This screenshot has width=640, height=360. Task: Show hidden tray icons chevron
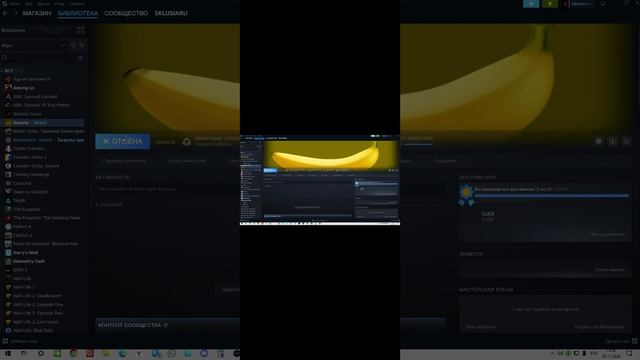(552, 353)
